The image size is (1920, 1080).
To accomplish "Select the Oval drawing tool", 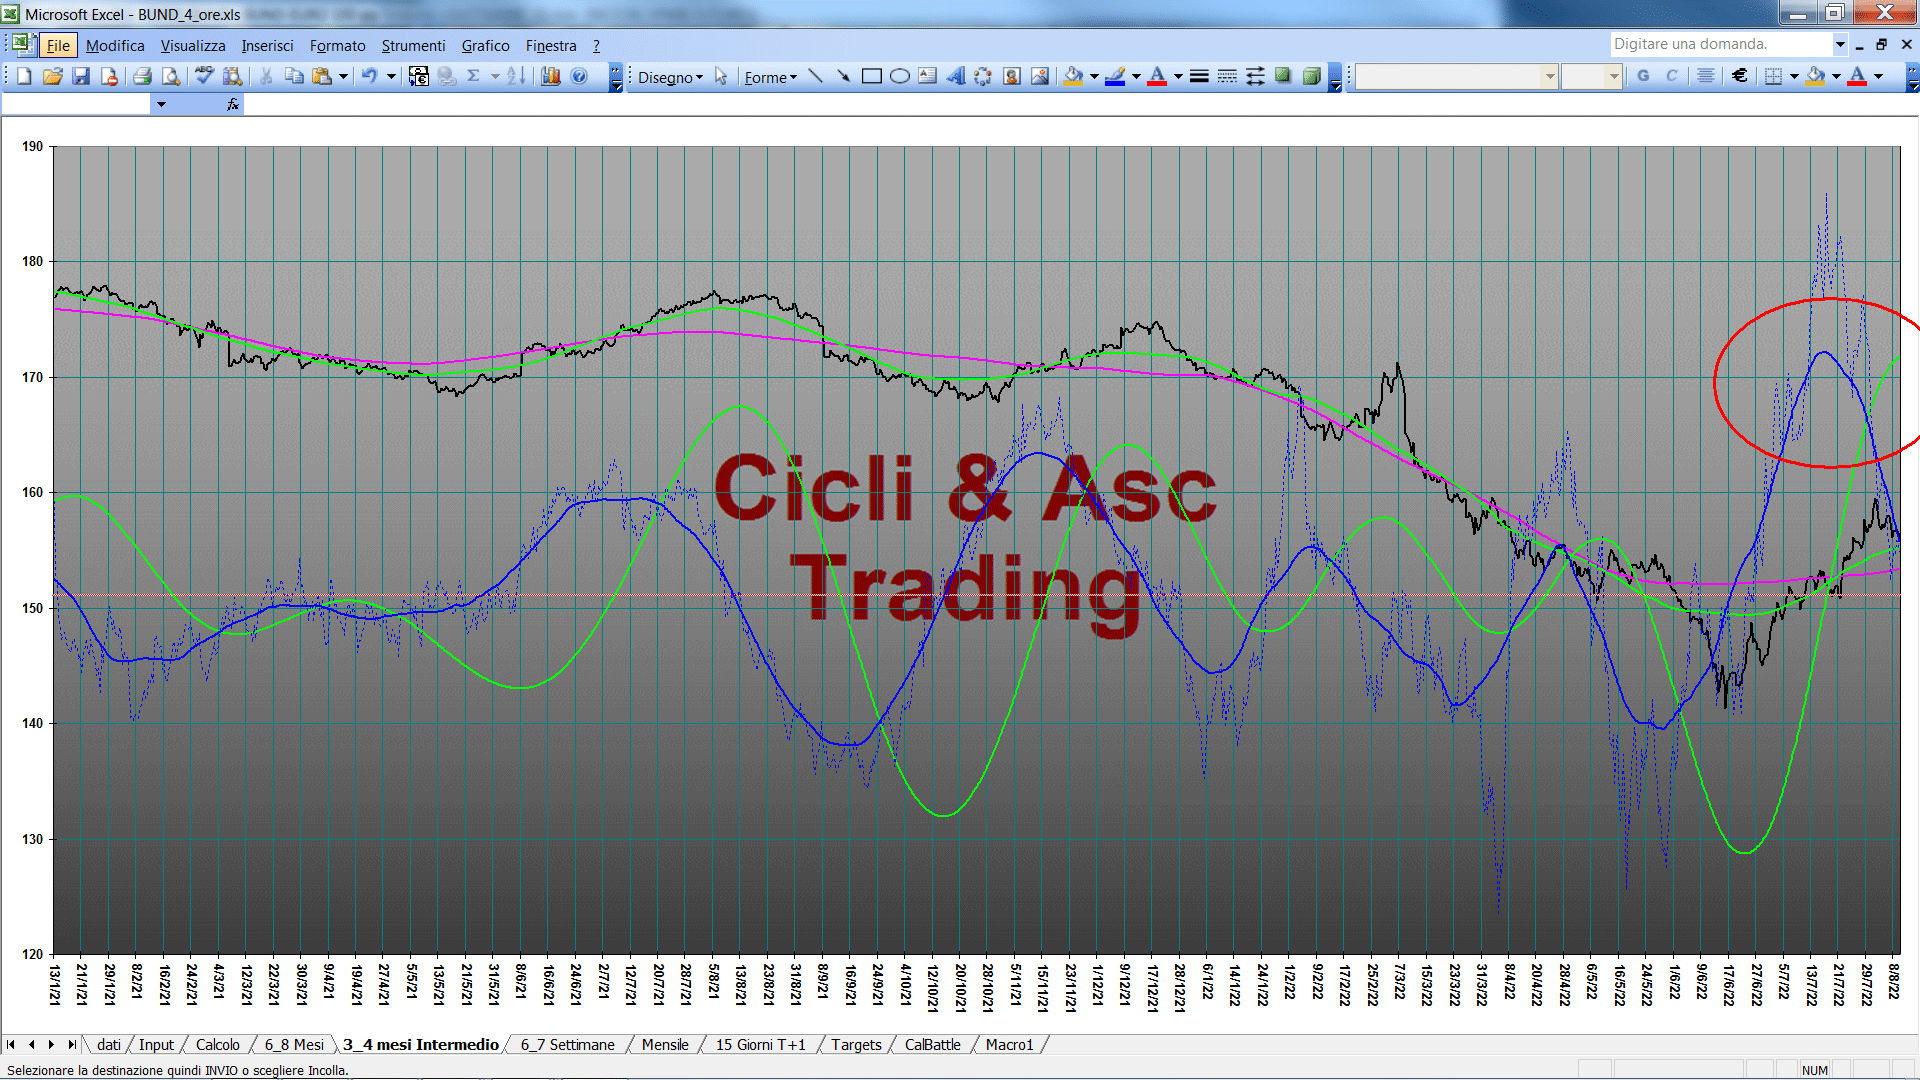I will pyautogui.click(x=899, y=76).
